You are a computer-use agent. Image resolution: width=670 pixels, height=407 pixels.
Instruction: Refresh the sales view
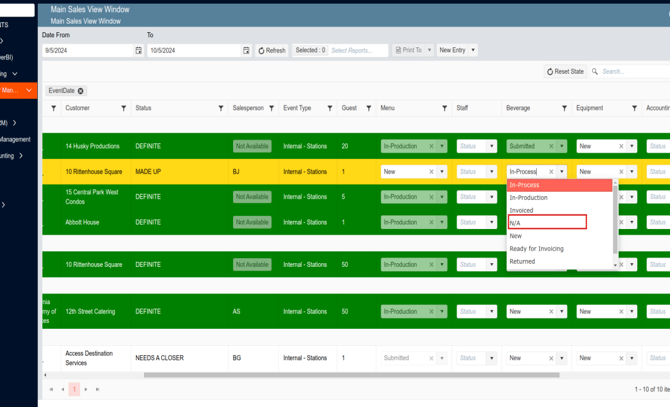272,50
